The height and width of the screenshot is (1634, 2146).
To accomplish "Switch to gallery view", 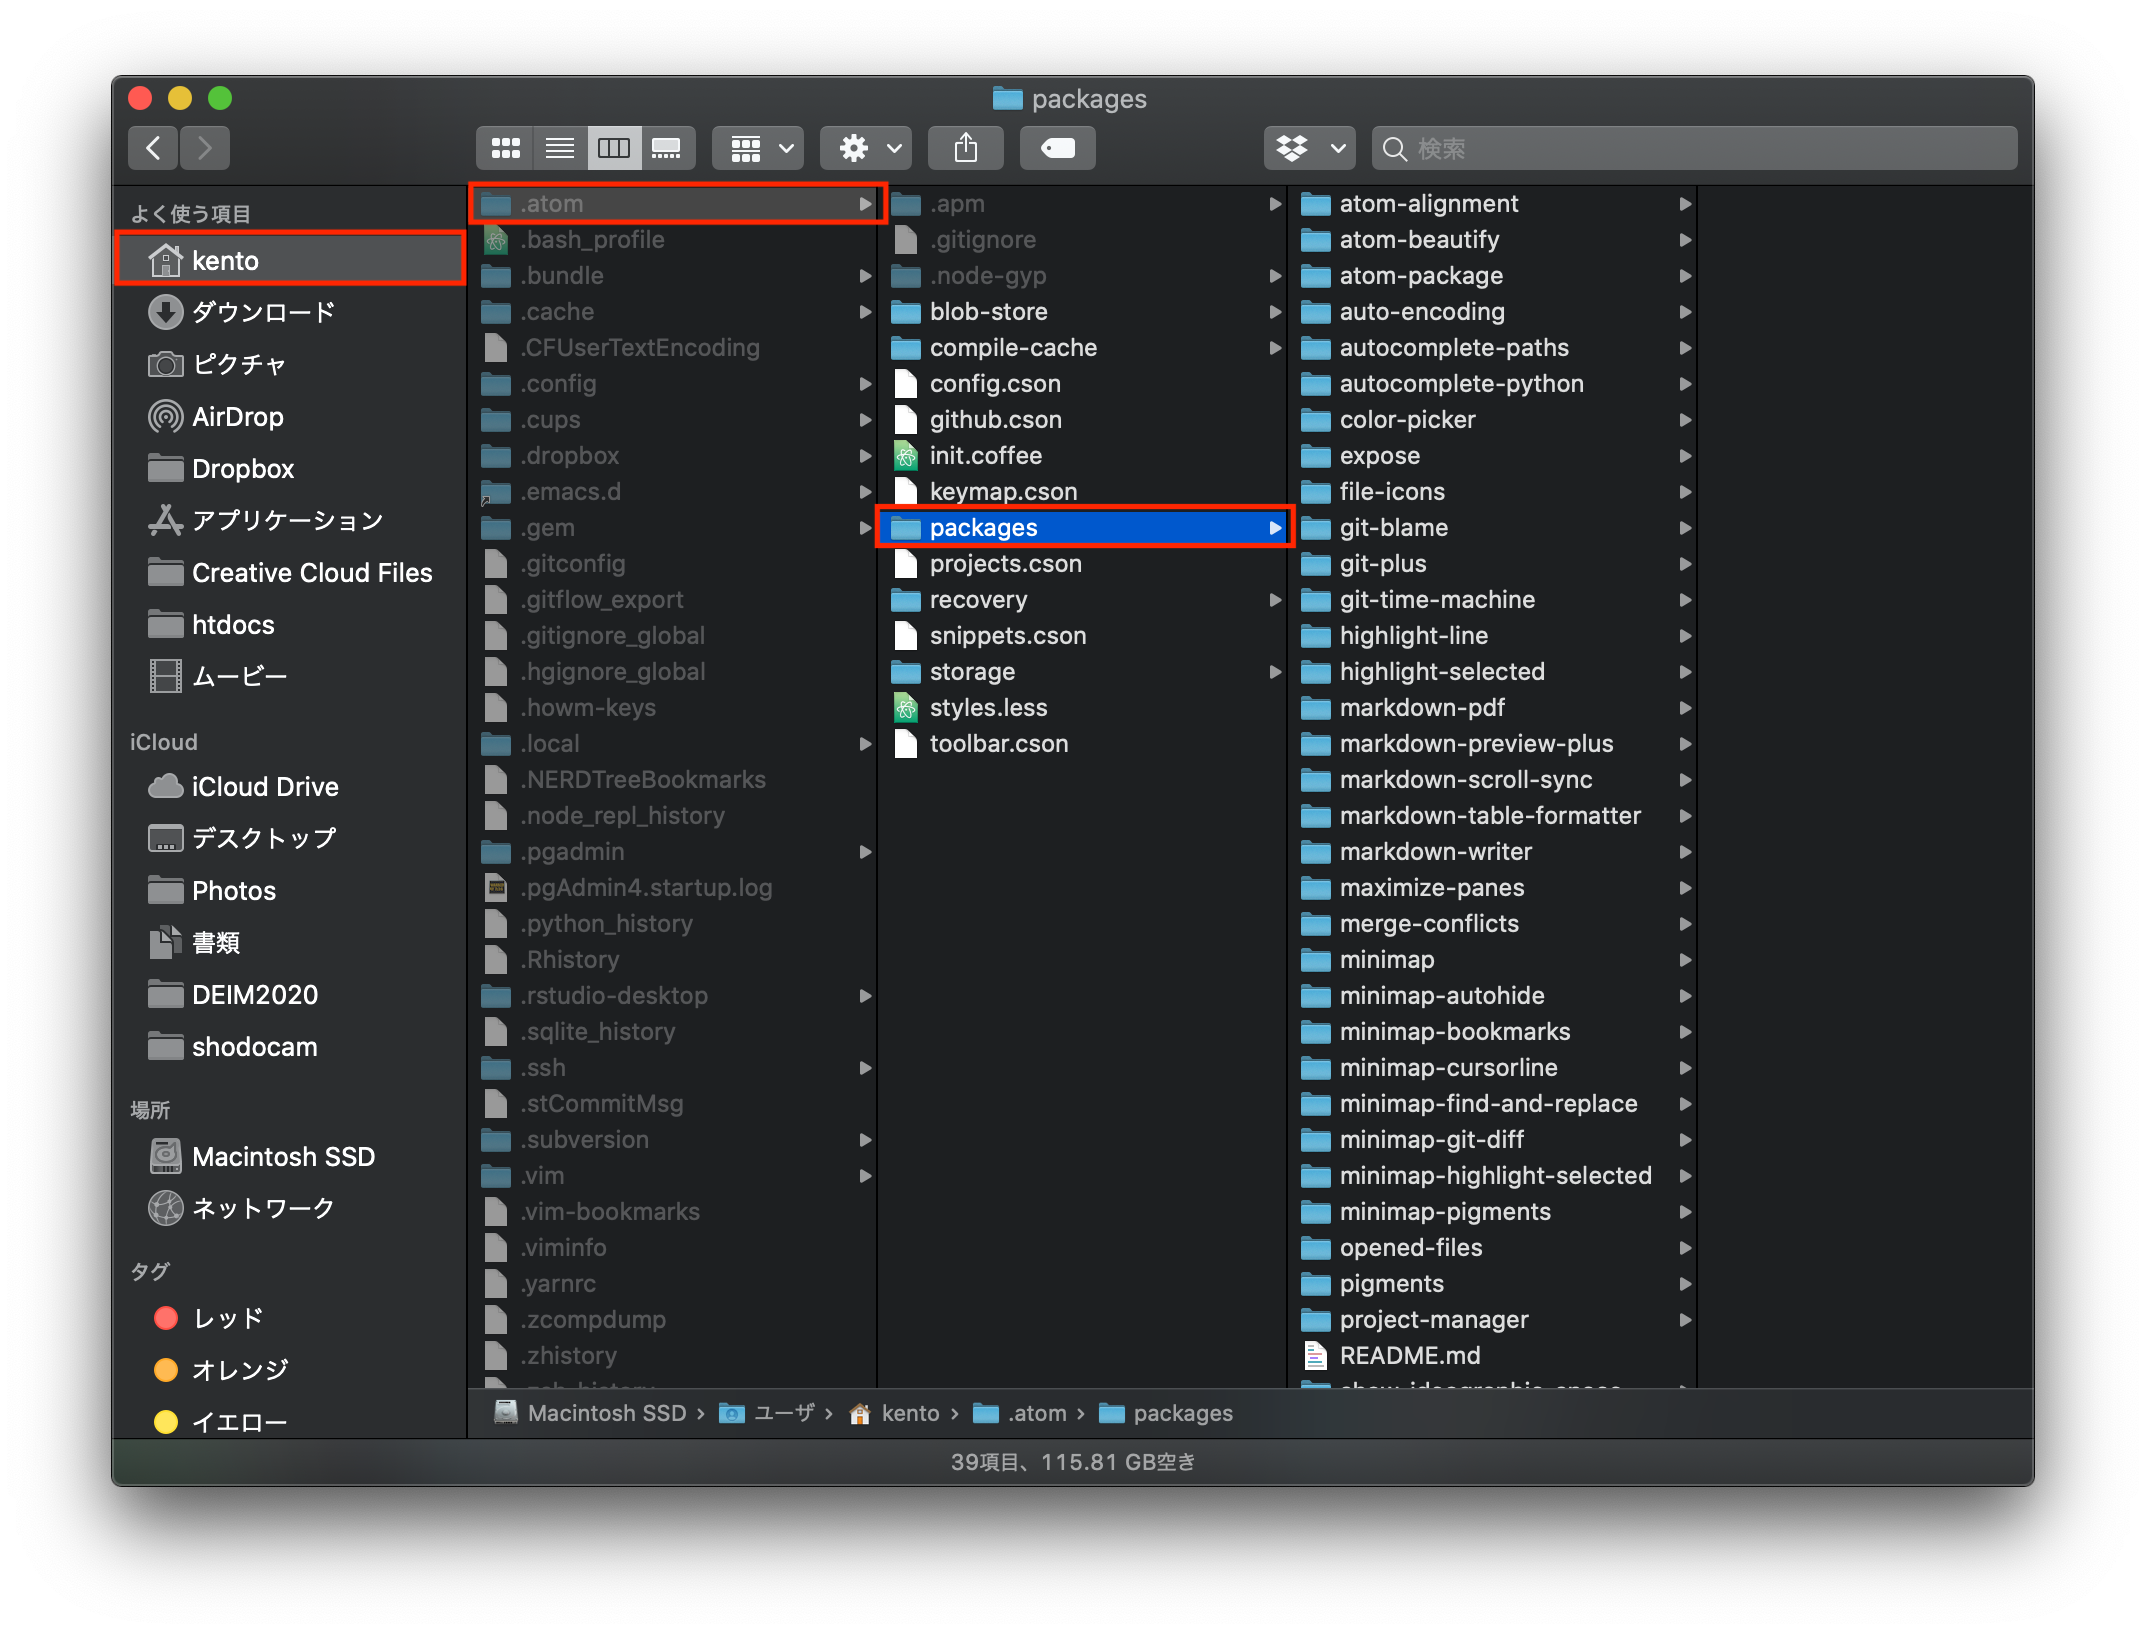I will pos(667,148).
